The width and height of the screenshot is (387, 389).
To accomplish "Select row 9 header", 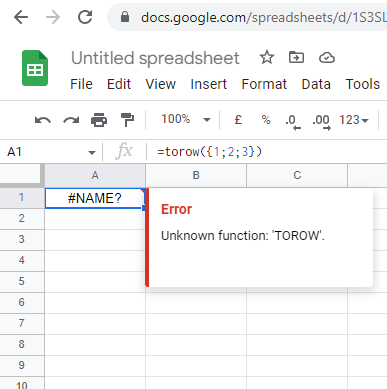I will tap(22, 366).
